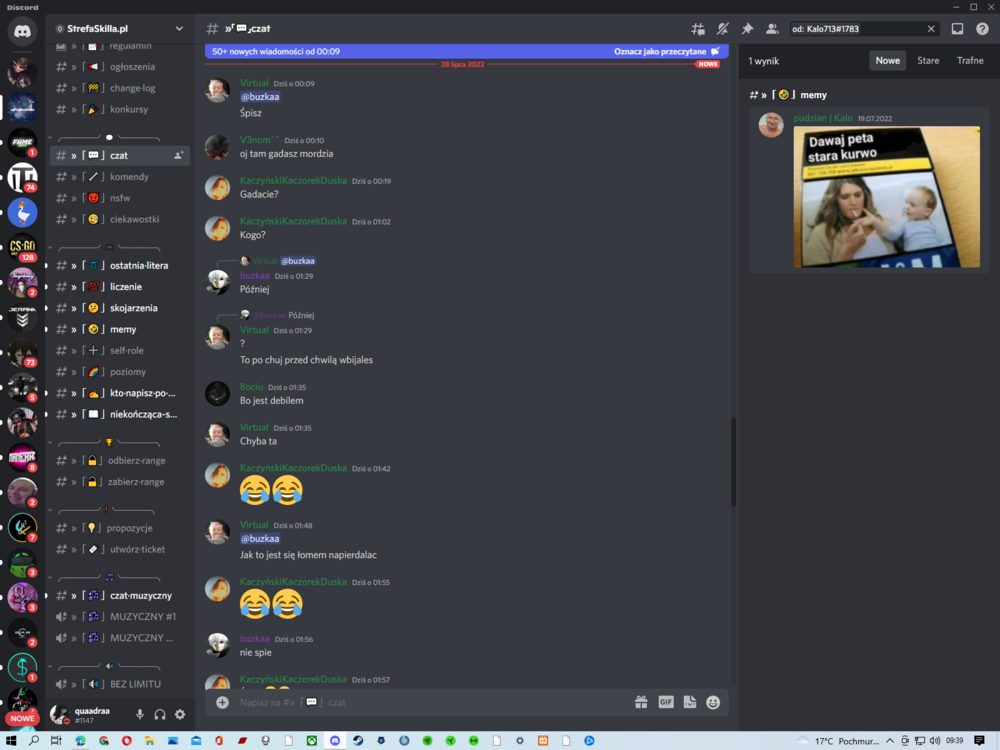Screen dimensions: 1000x750
Task: Open the help question mark icon
Action: click(x=982, y=29)
